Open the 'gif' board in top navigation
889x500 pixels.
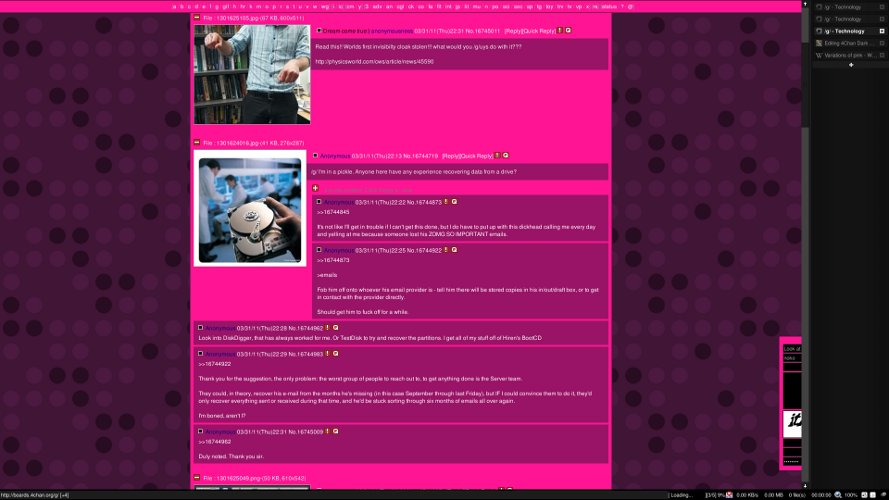226,7
